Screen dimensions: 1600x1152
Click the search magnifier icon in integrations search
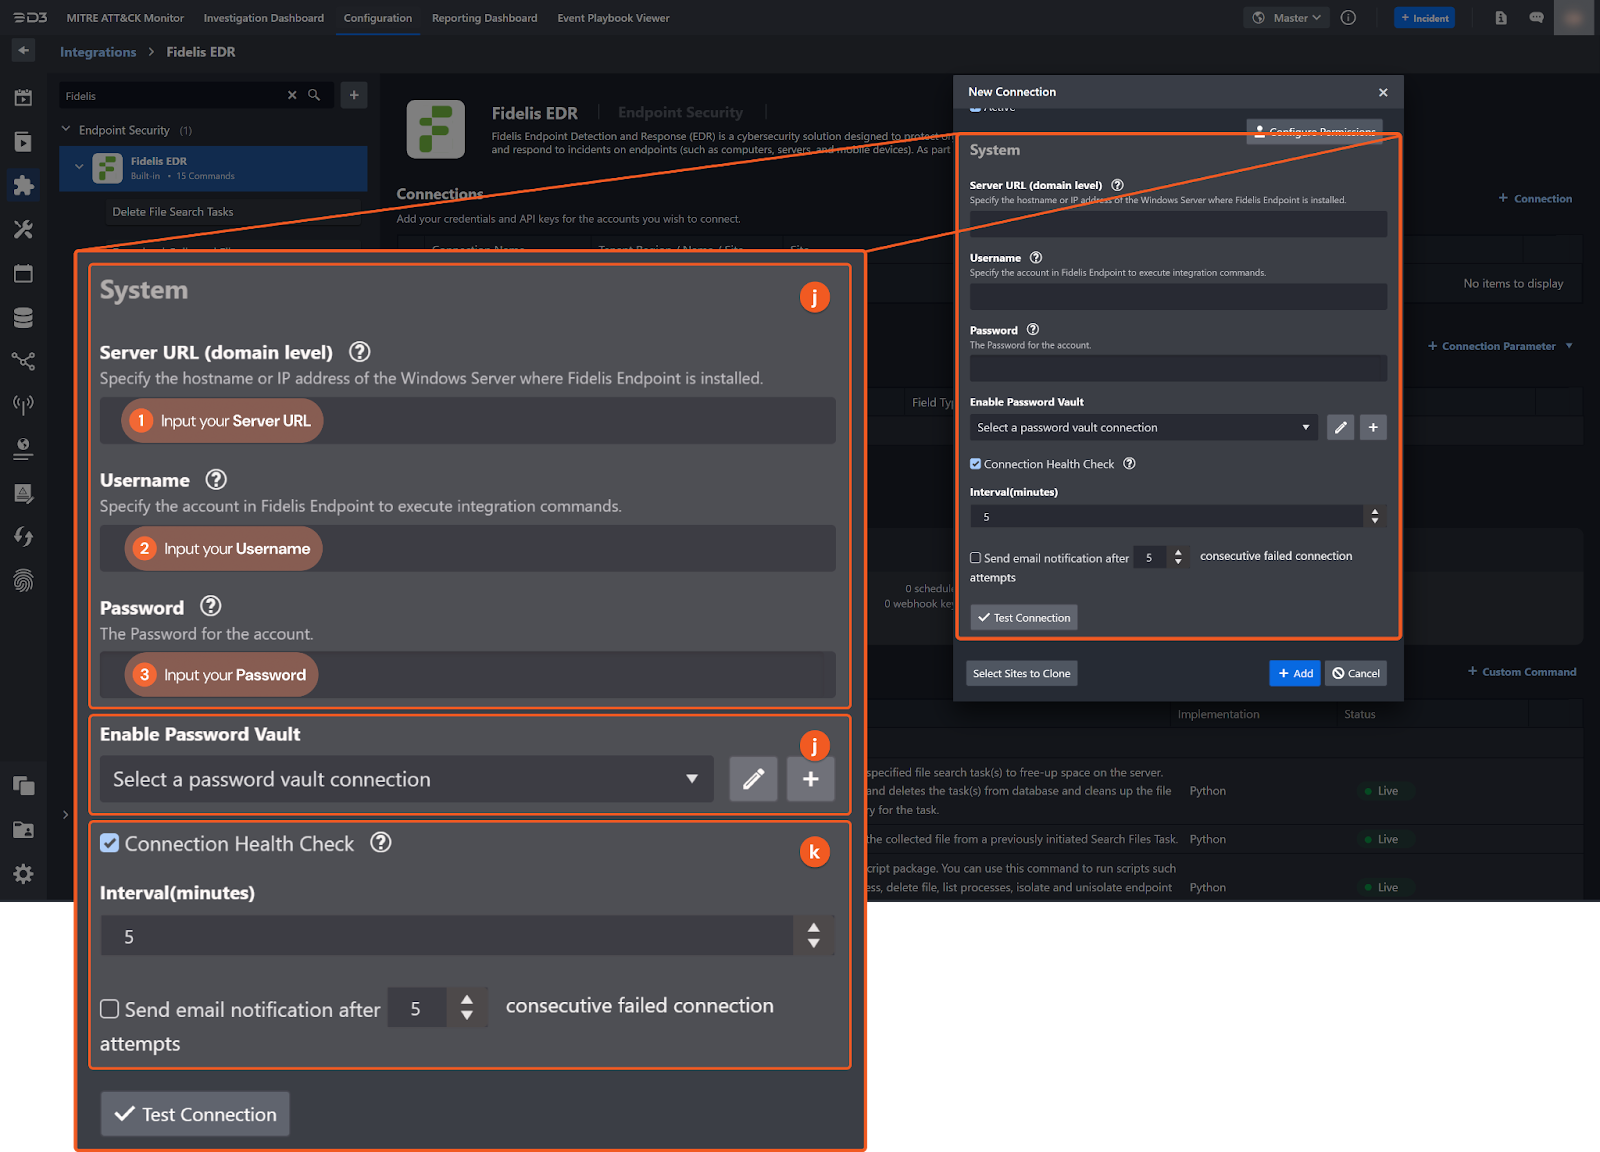tap(314, 95)
